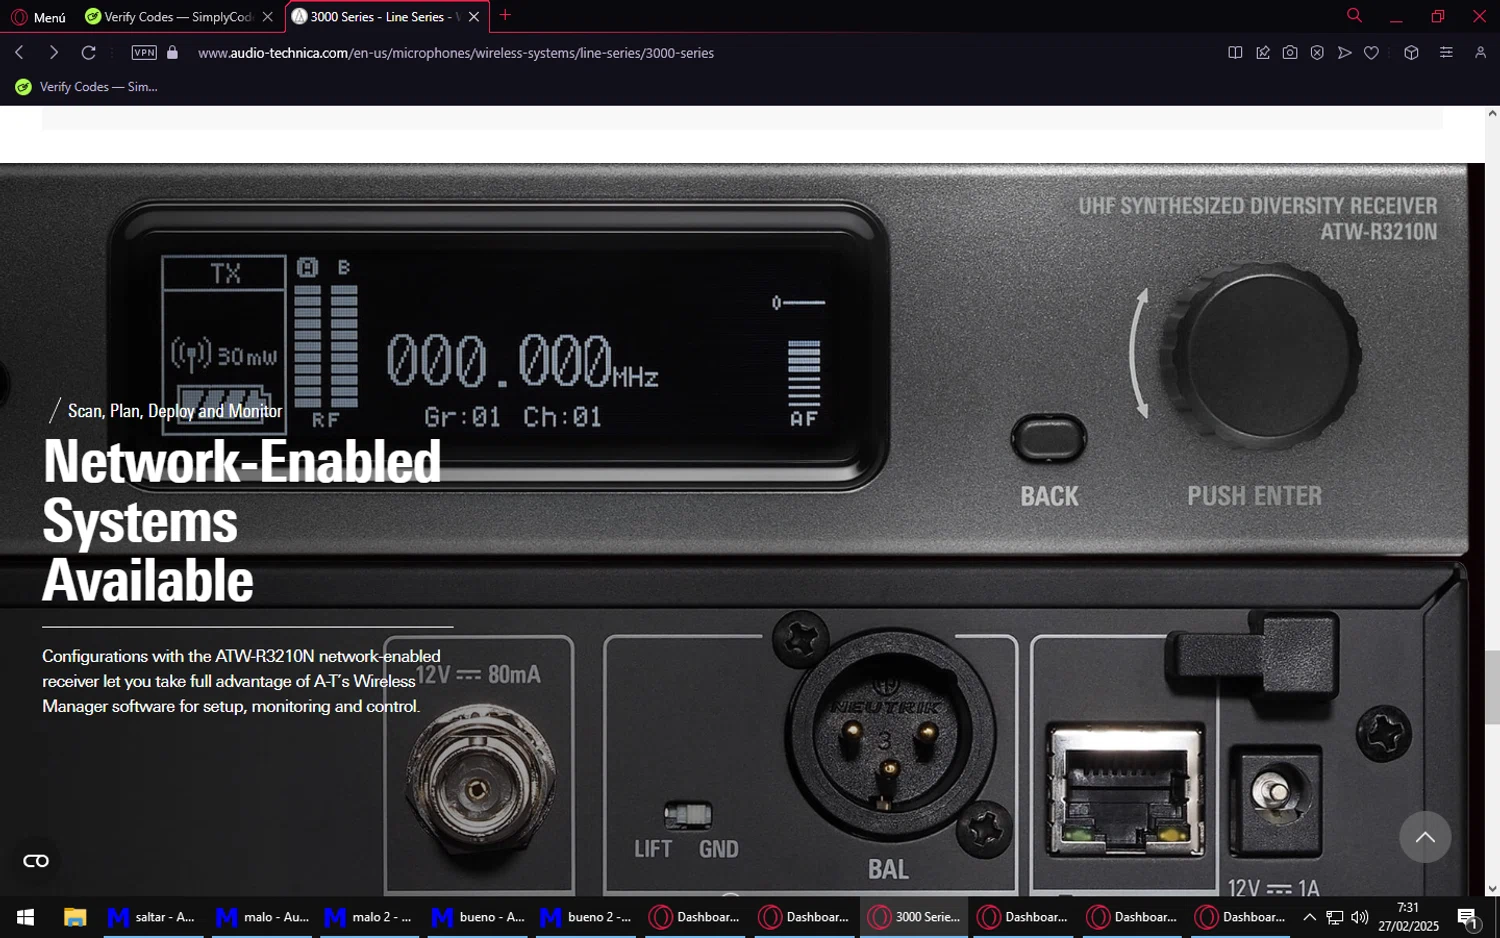Click the page vertical scrollbar thumb

coord(1492,687)
